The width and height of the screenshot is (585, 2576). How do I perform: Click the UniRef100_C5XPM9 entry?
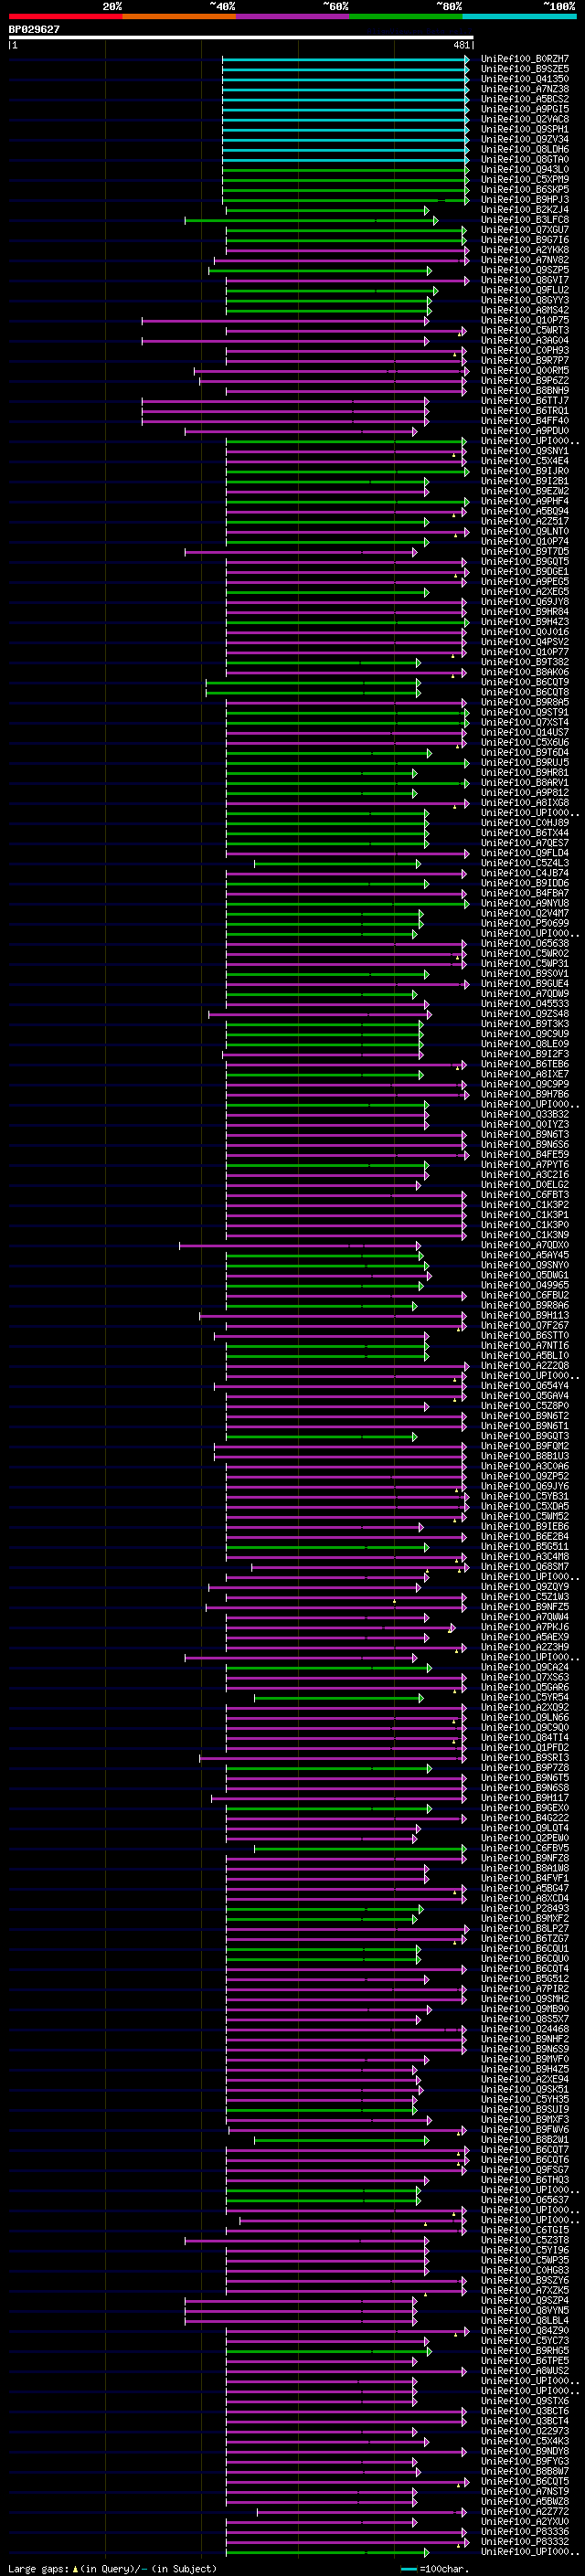pos(525,179)
